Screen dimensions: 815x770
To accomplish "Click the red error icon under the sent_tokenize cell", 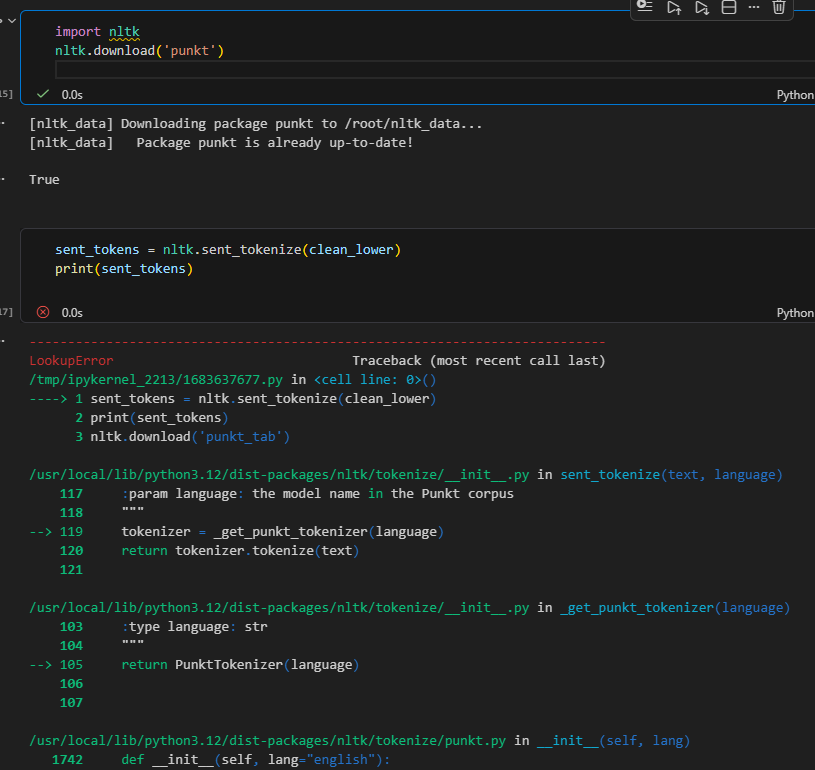I will (43, 312).
